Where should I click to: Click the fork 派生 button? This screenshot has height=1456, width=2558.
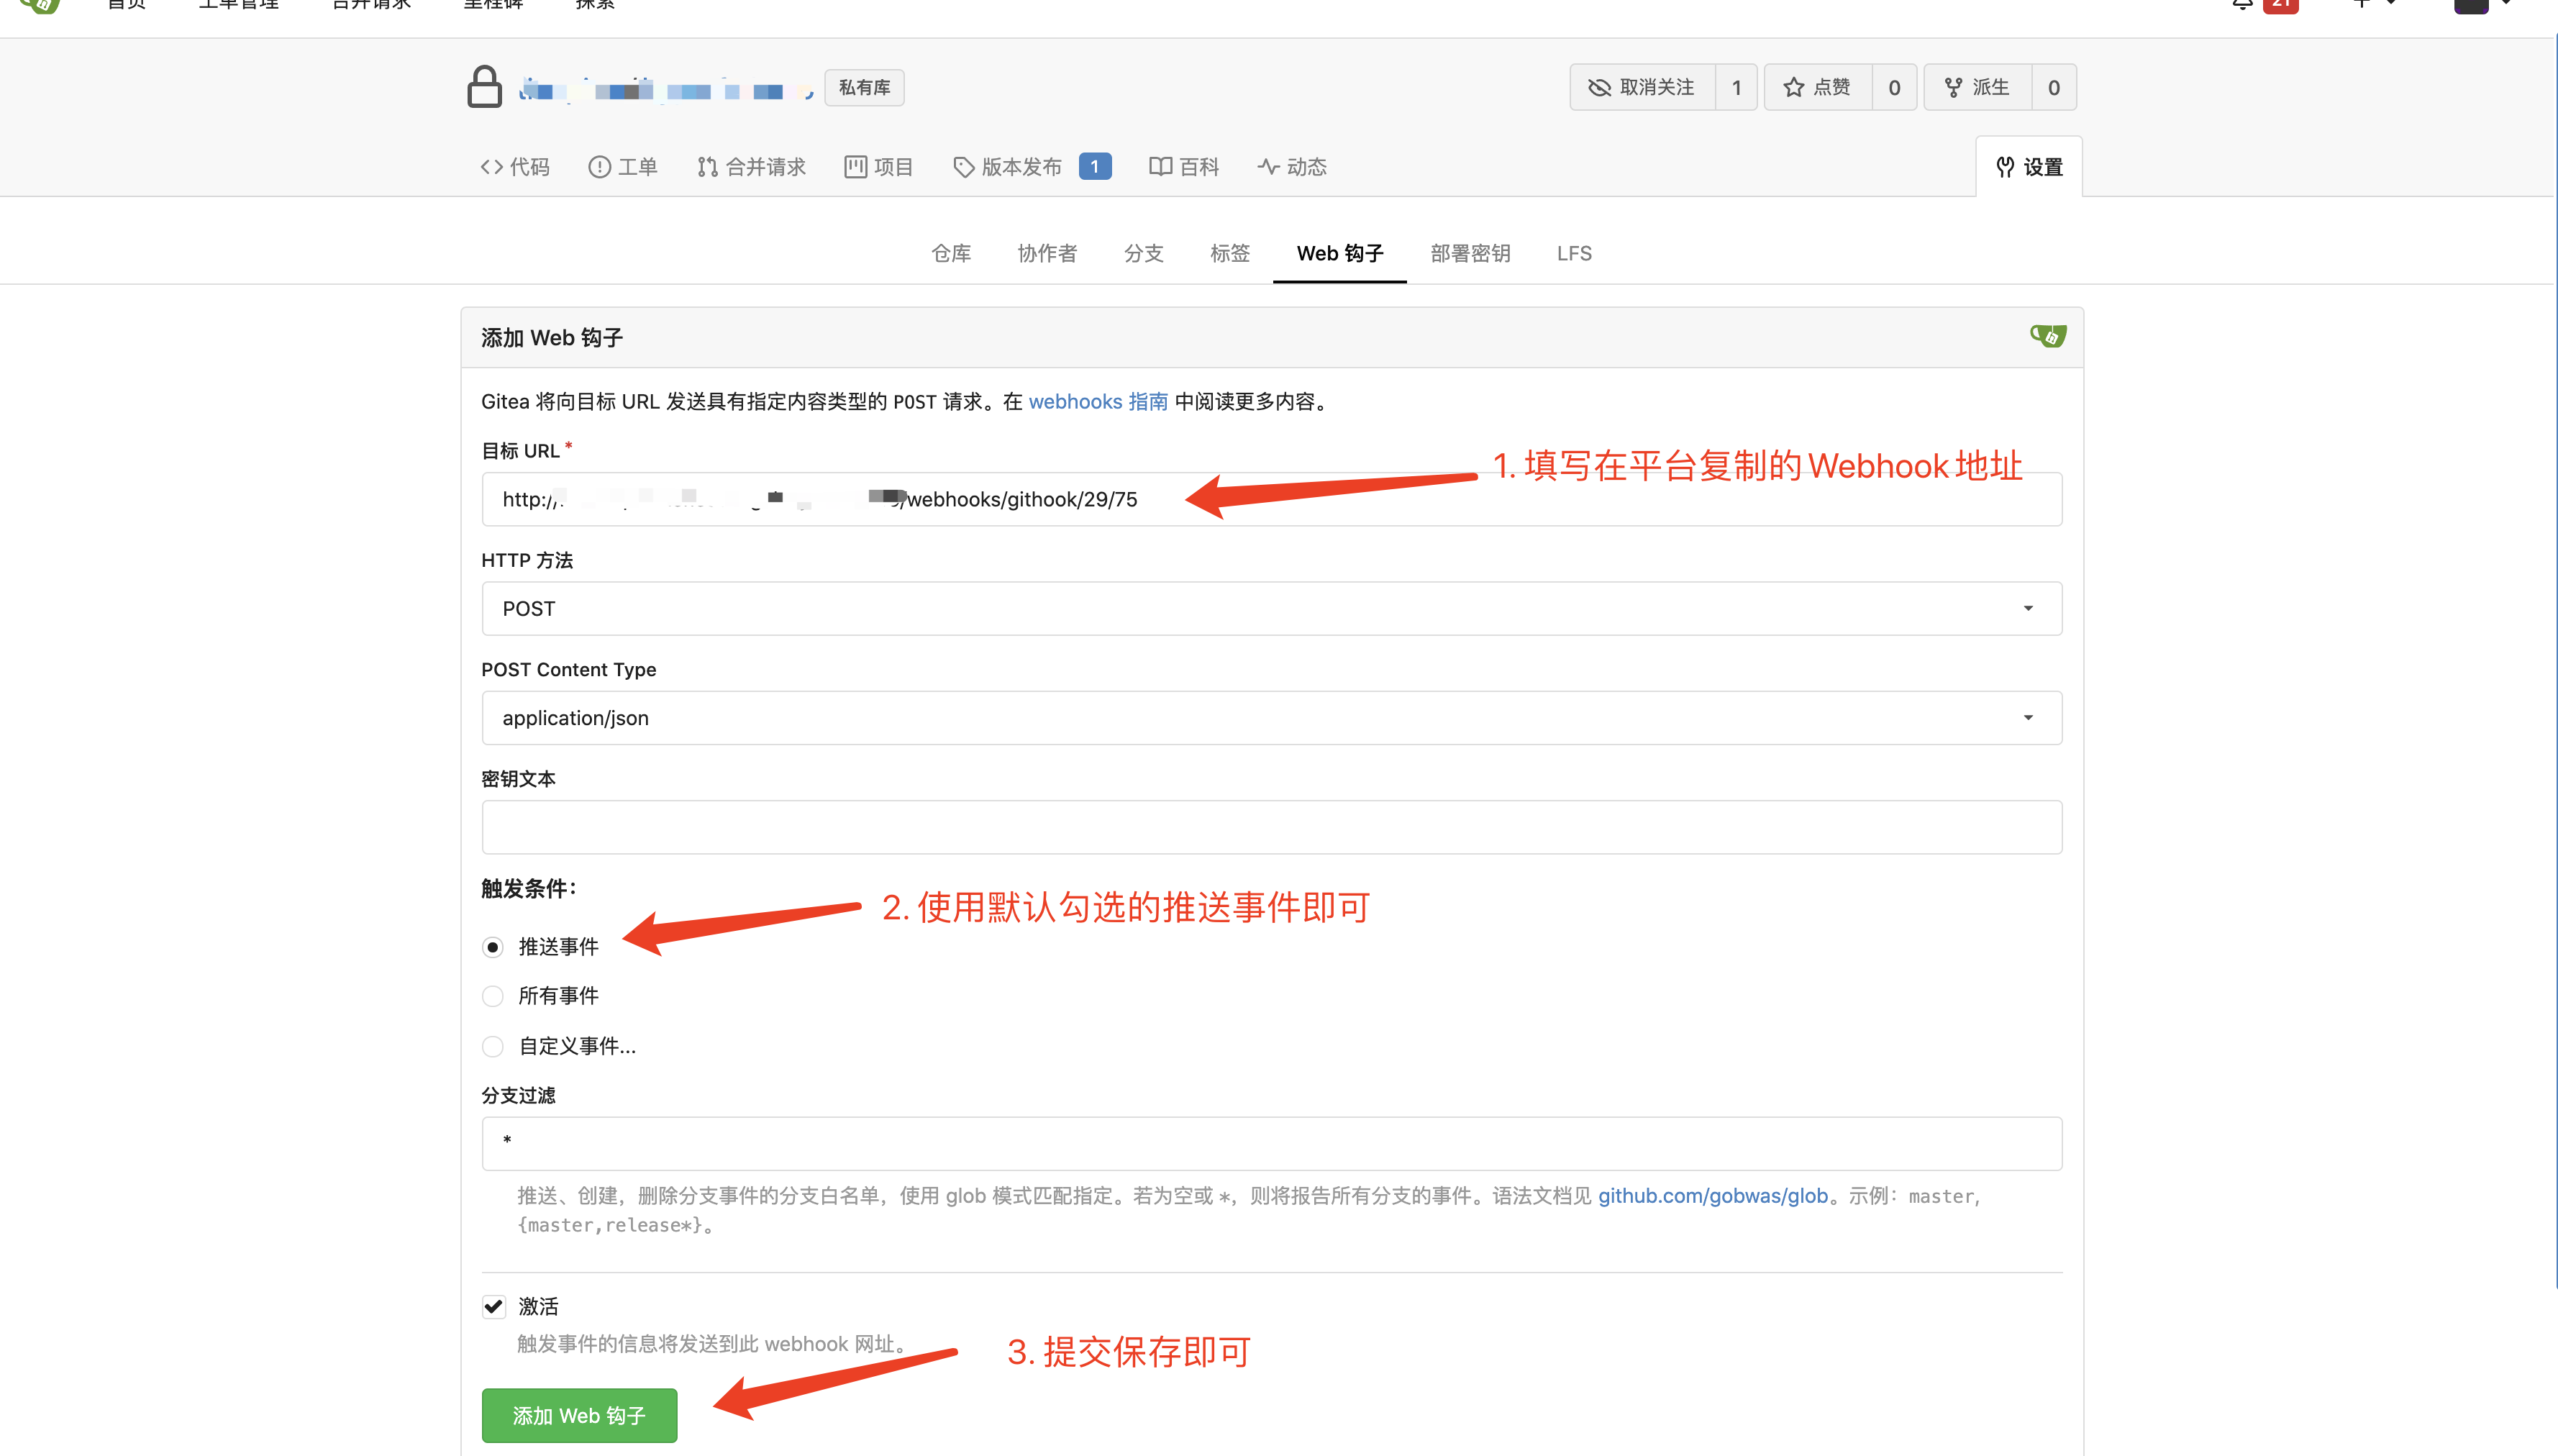1977,87
